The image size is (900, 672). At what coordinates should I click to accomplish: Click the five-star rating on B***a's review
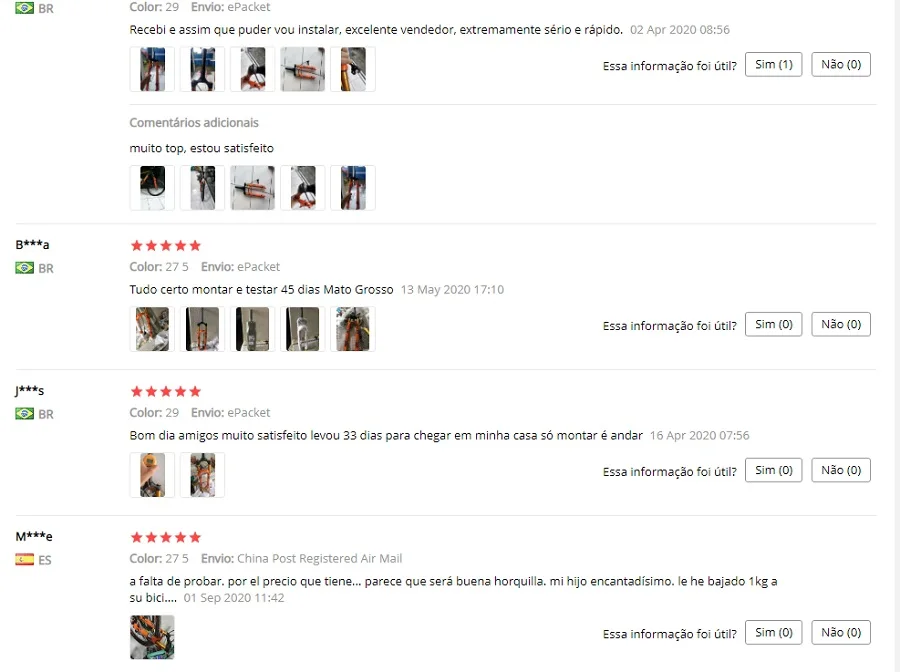click(166, 246)
